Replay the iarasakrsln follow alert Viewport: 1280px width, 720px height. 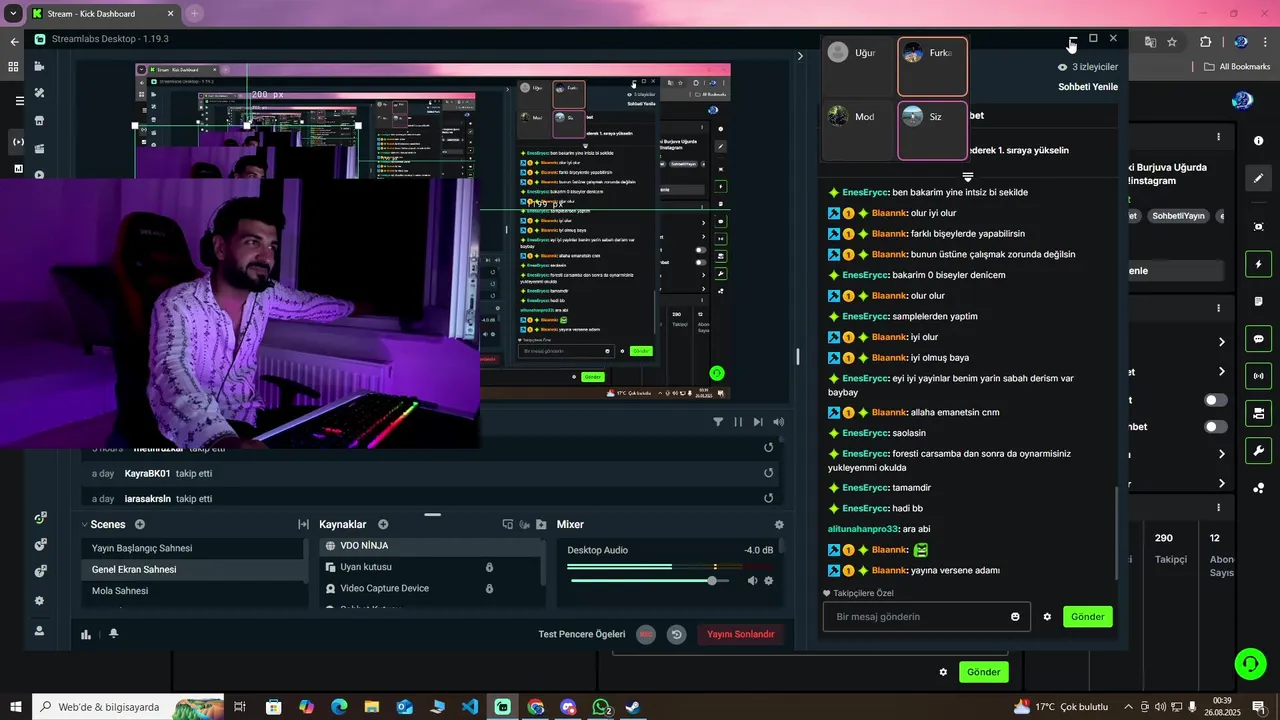[x=769, y=498]
